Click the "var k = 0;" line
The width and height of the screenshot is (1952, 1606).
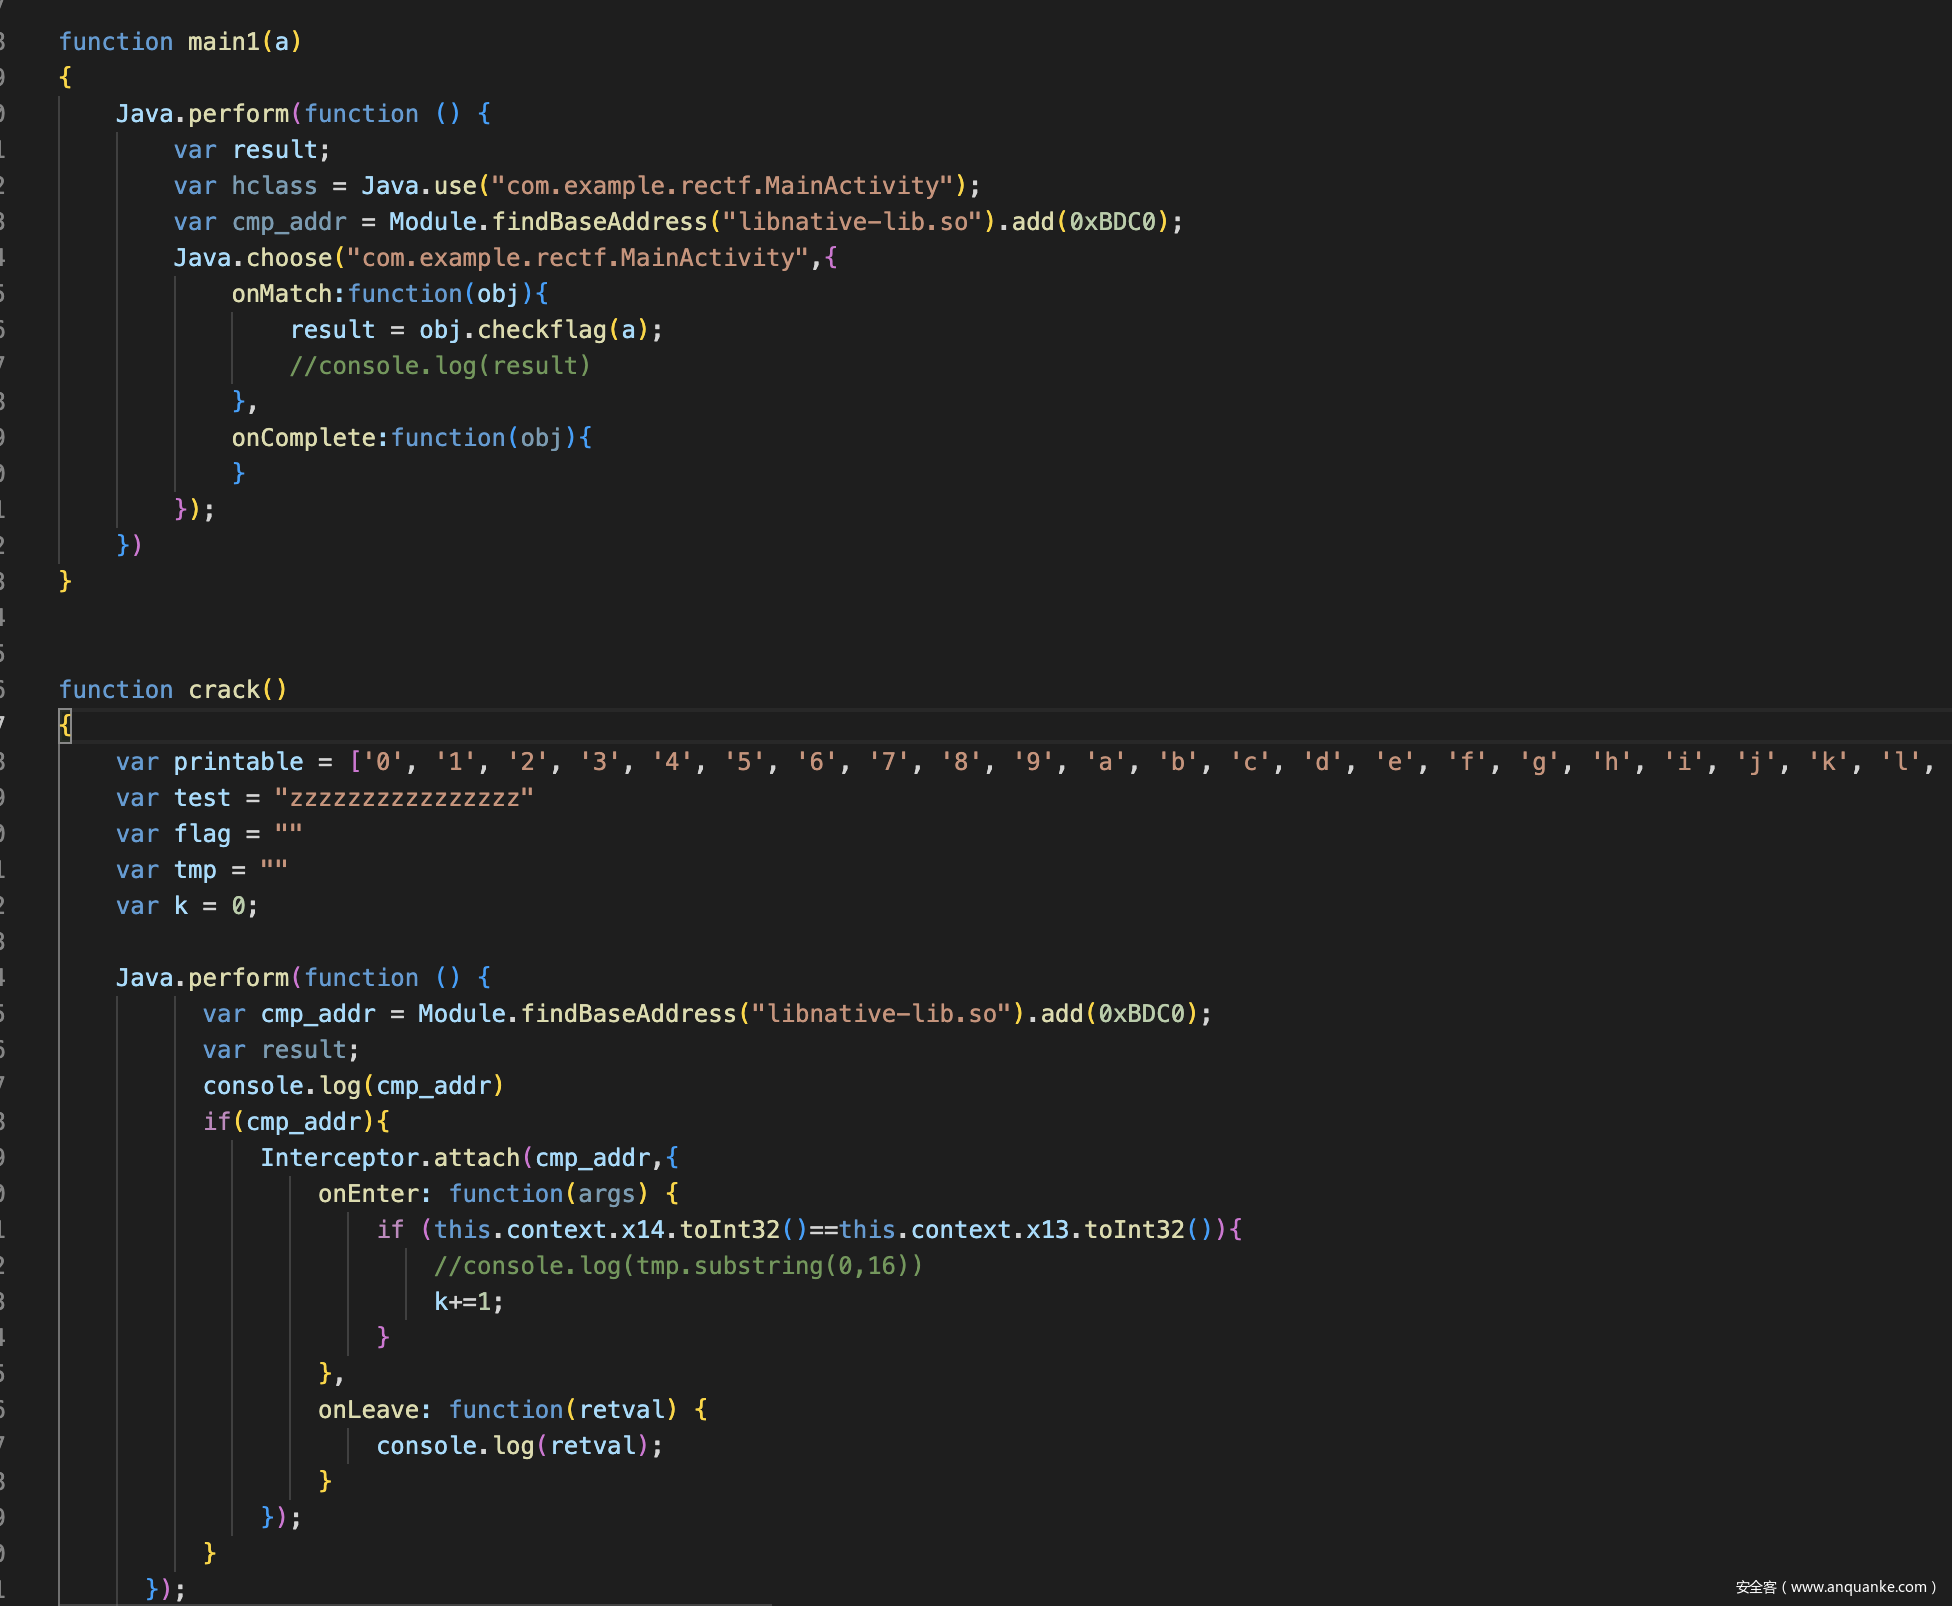point(187,906)
